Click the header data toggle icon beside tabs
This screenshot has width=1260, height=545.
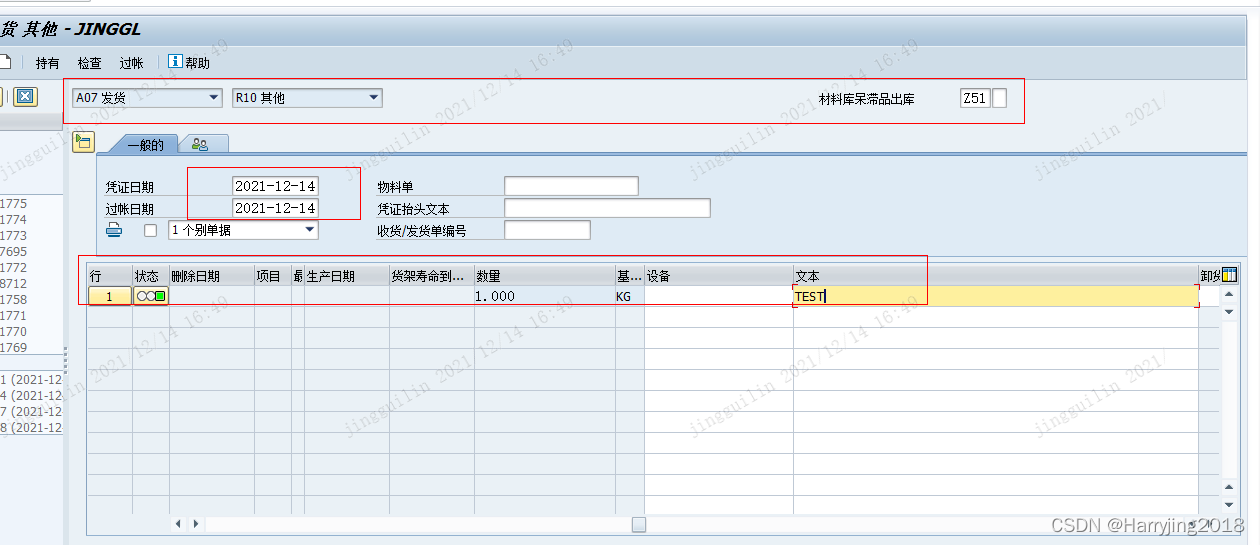tap(83, 142)
